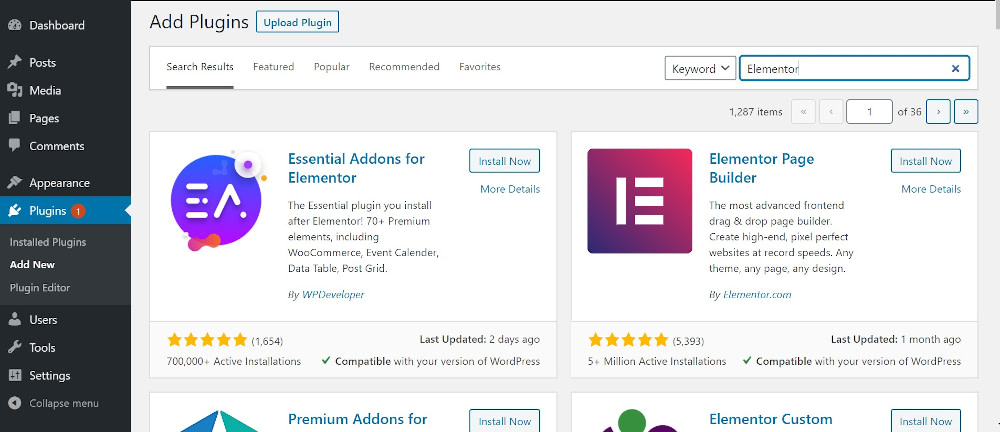Open Media library icon in sidebar

pos(14,90)
